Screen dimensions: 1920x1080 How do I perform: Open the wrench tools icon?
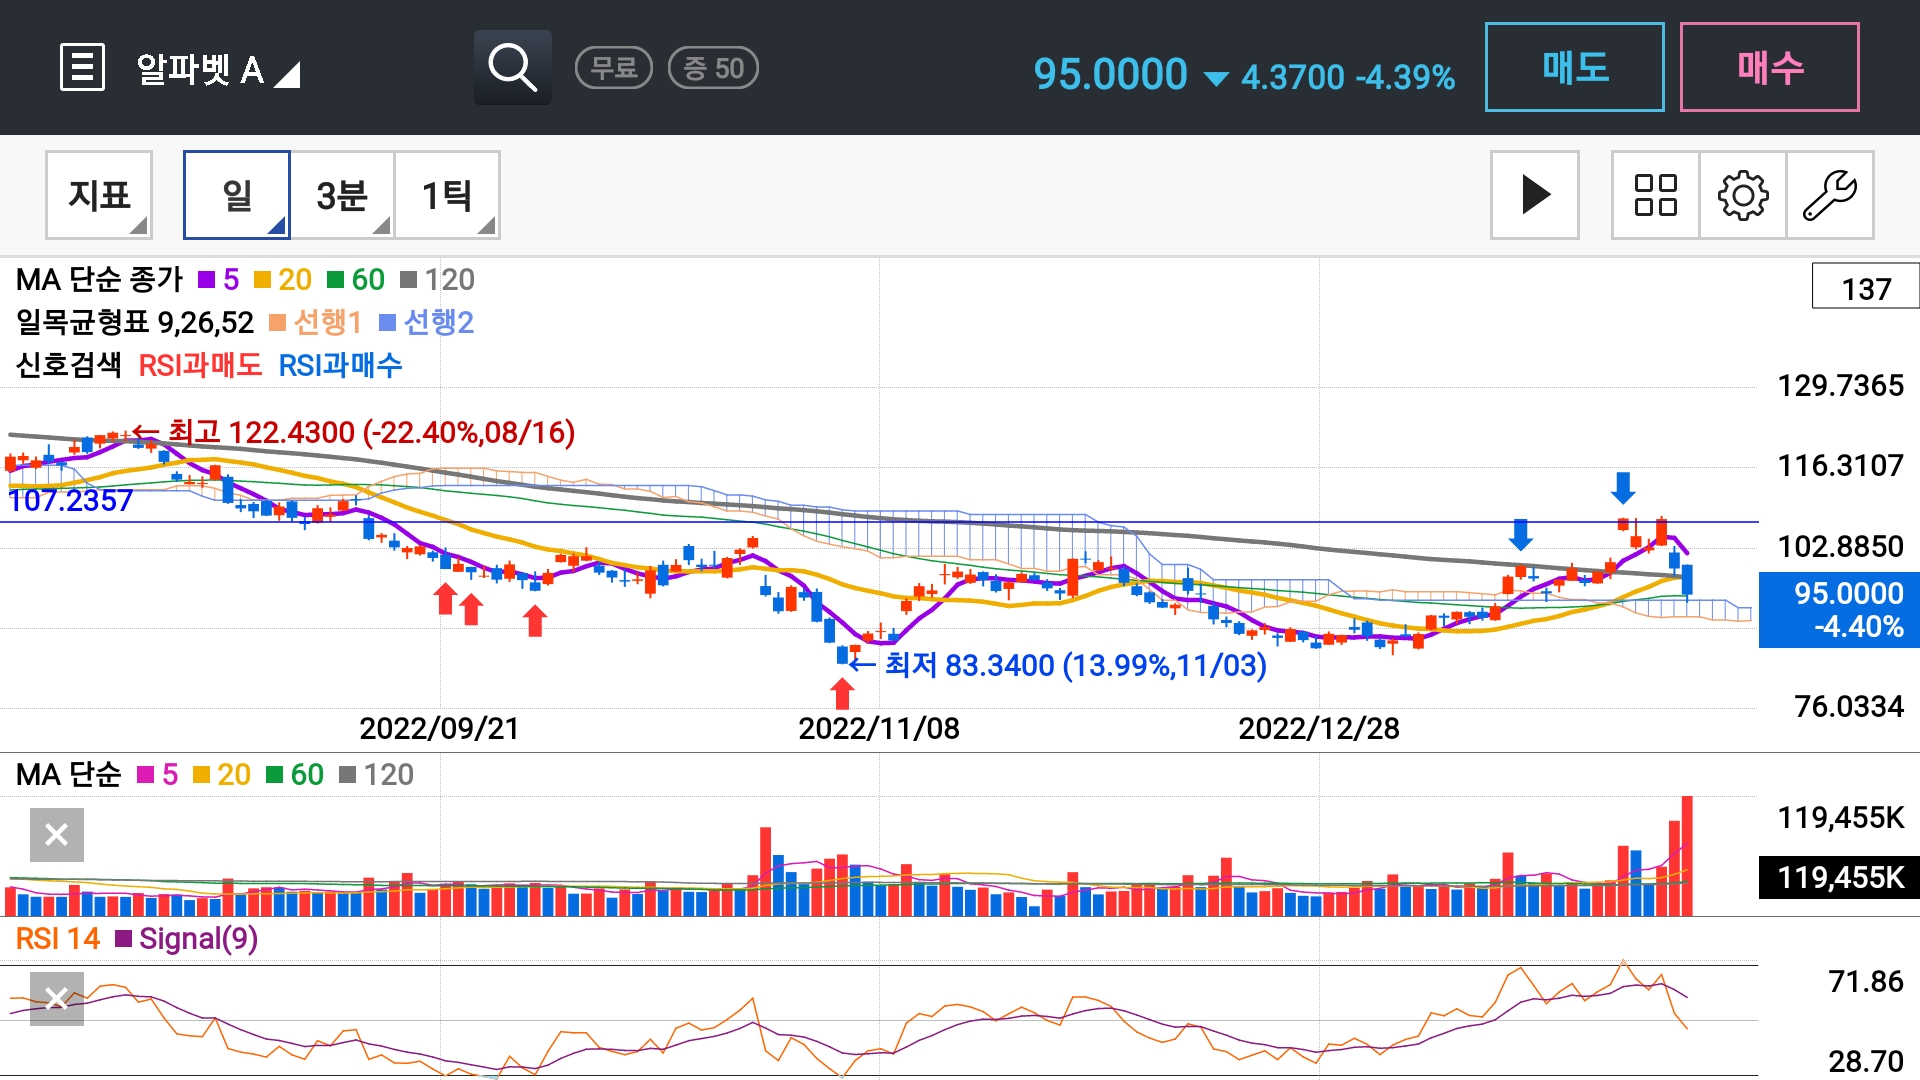point(1830,195)
